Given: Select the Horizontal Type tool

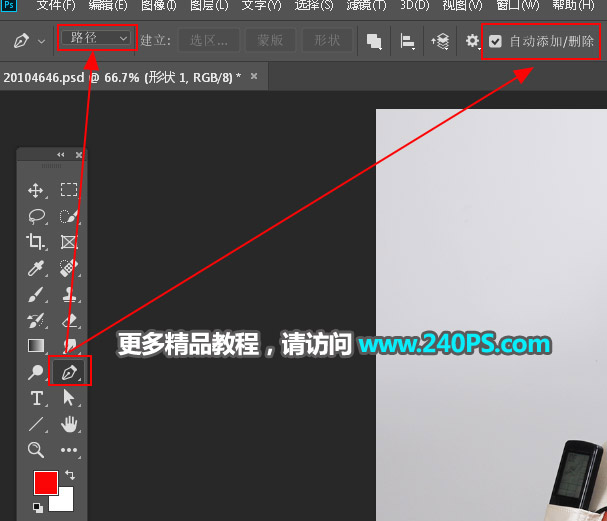Looking at the screenshot, I should [x=37, y=398].
